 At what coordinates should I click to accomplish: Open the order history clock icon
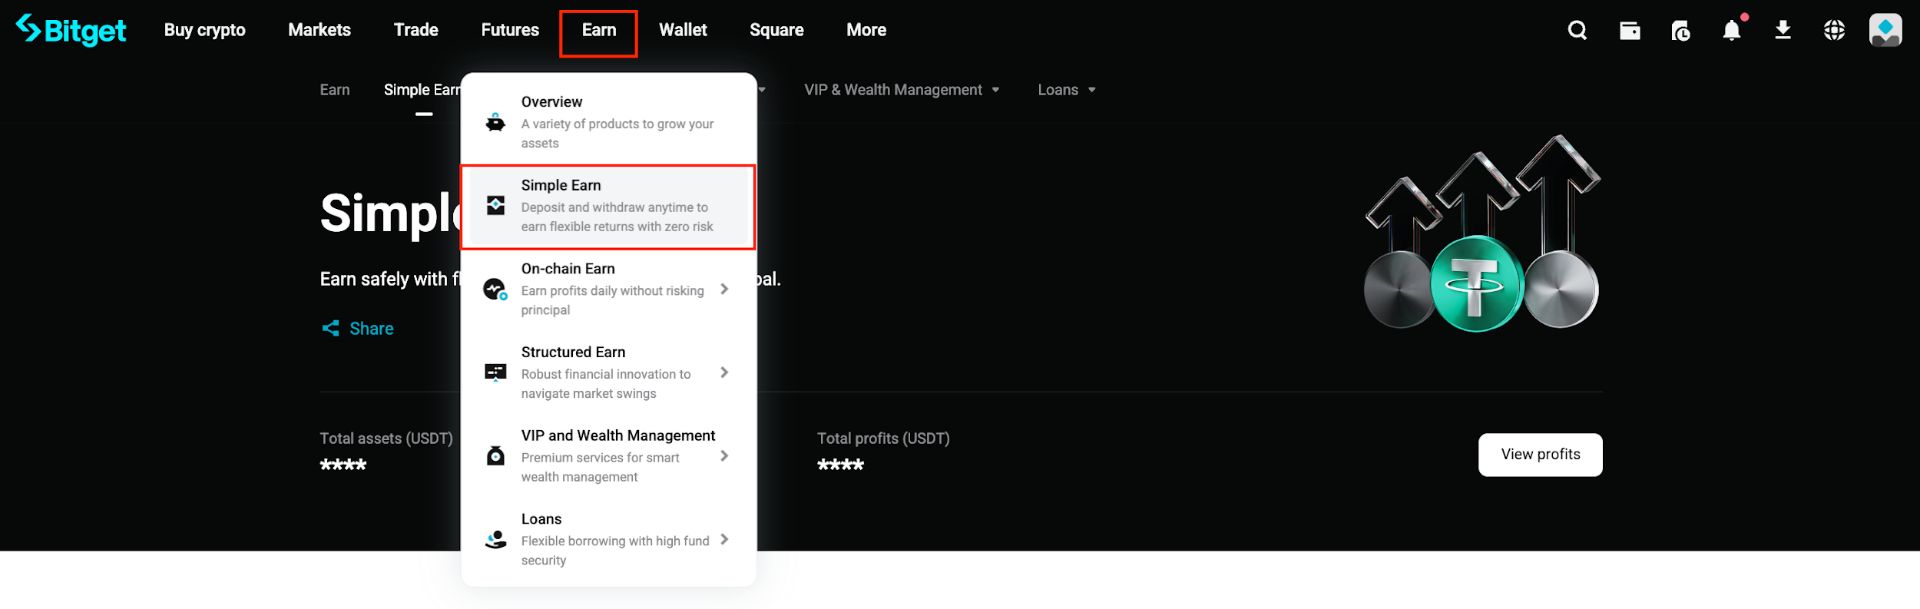[x=1681, y=31]
